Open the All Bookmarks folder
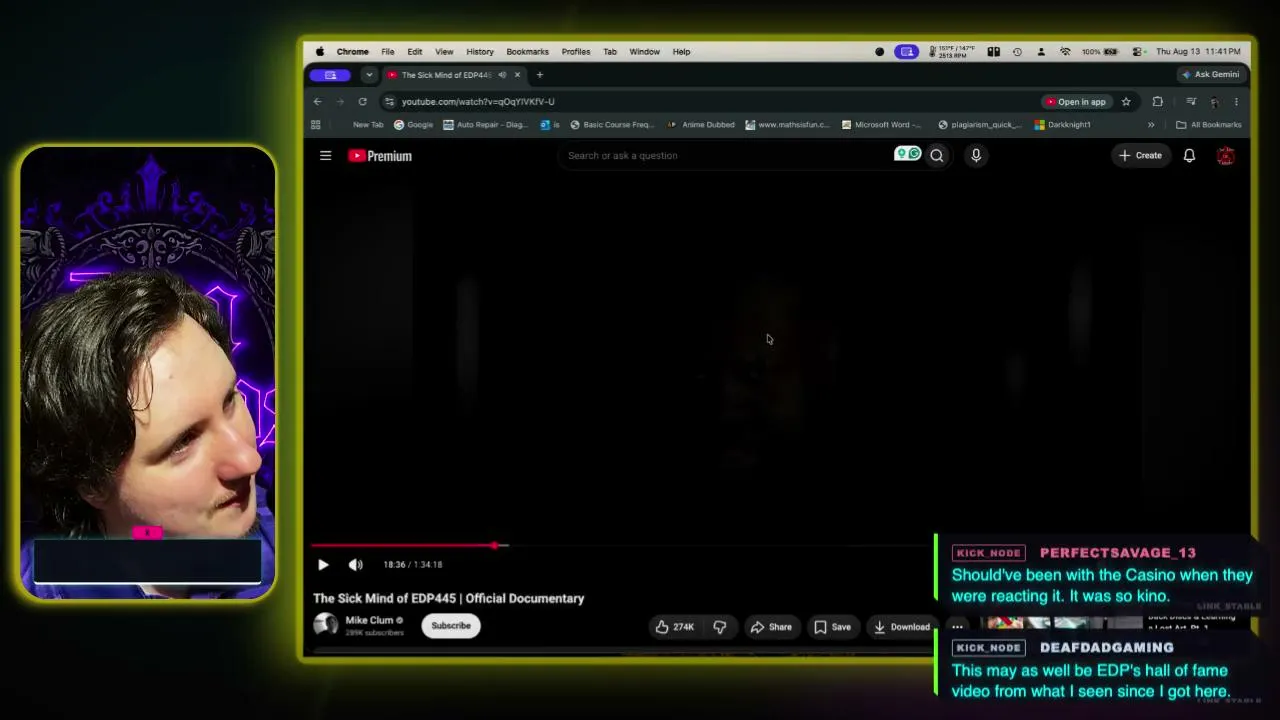The image size is (1280, 720). pos(1209,125)
